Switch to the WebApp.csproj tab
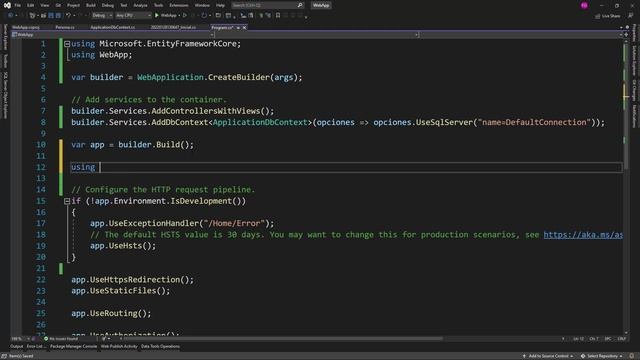The image size is (640, 360). (26, 27)
